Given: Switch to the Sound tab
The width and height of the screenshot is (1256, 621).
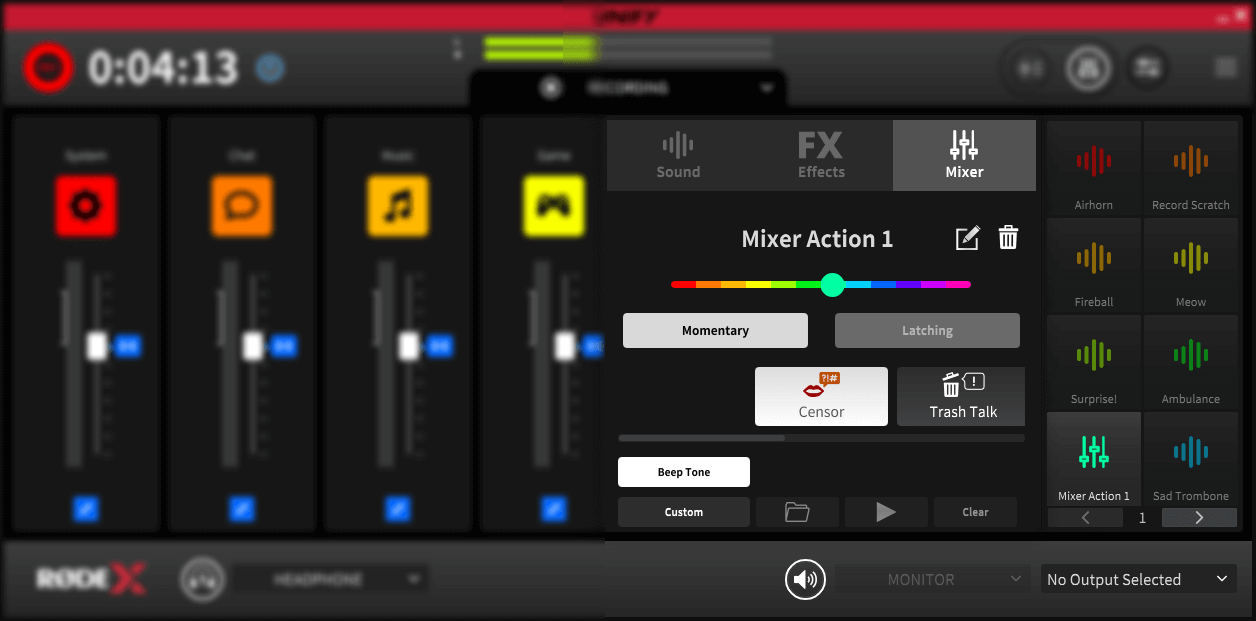Looking at the screenshot, I should (678, 155).
